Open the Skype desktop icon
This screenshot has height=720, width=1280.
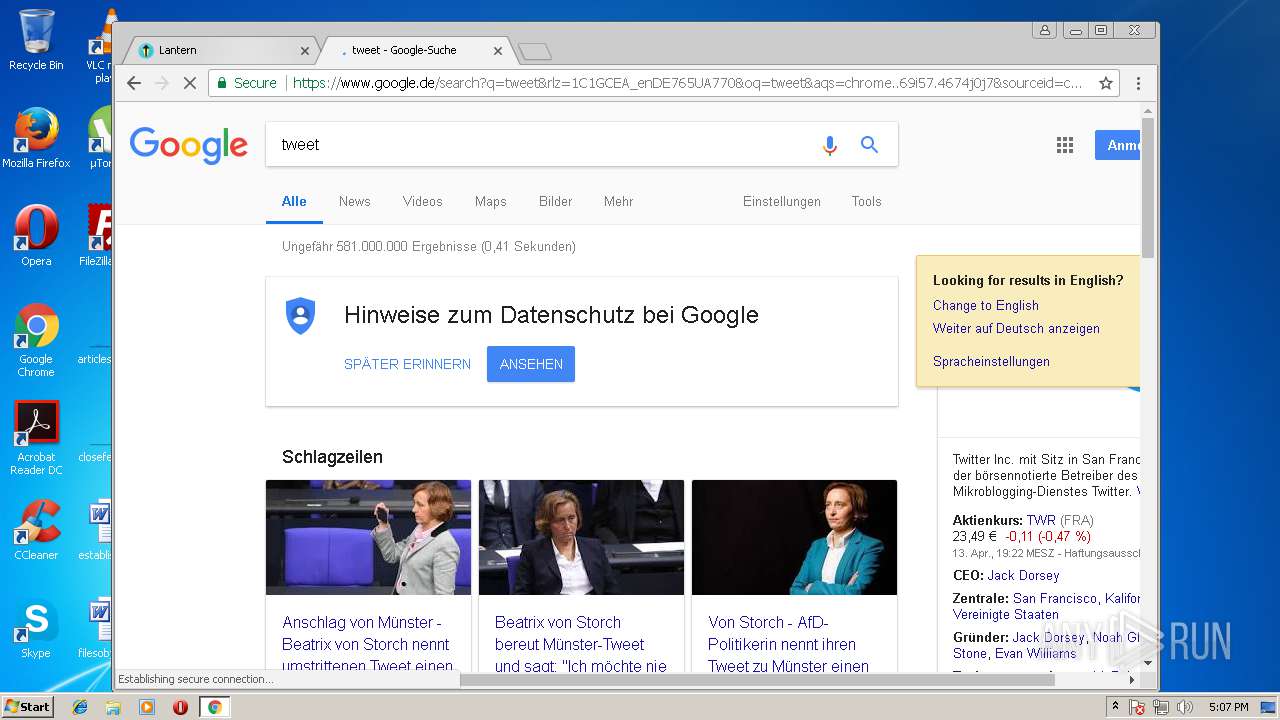pyautogui.click(x=36, y=628)
